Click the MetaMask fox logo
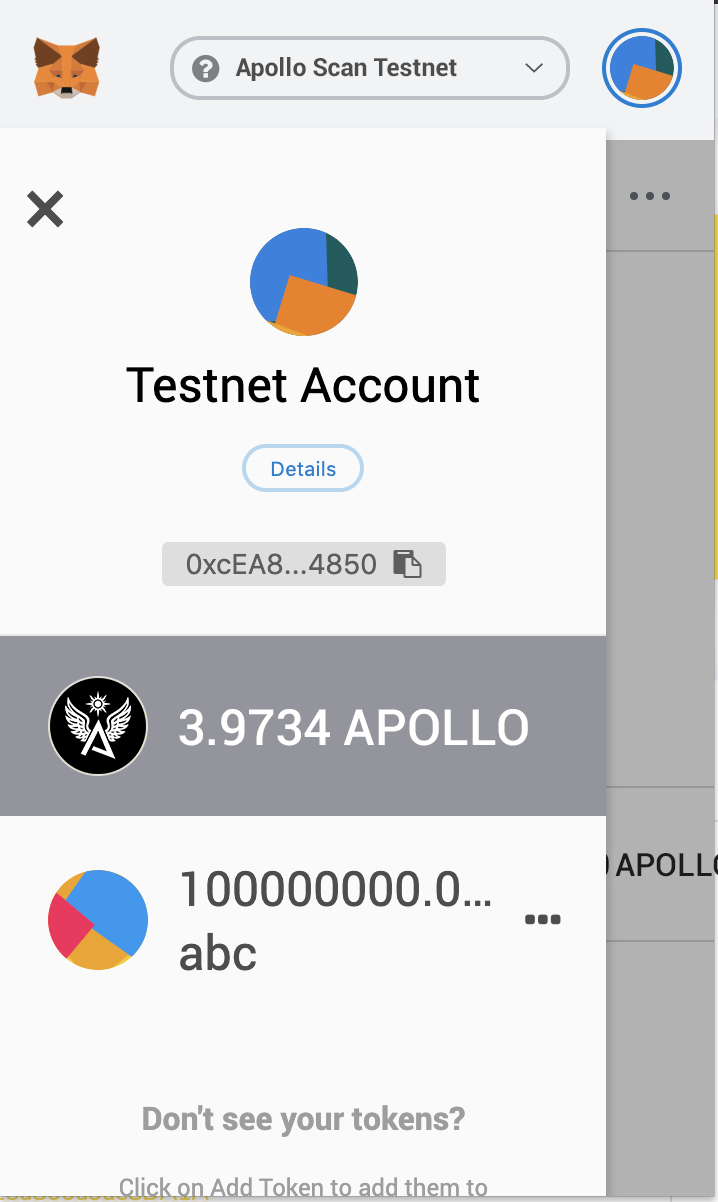 coord(67,67)
